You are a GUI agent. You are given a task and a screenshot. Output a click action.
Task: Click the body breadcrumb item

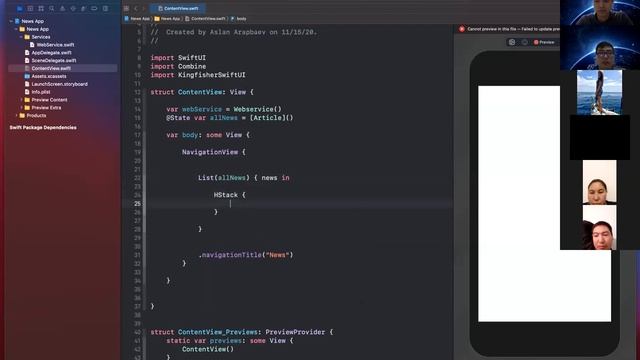click(238, 19)
